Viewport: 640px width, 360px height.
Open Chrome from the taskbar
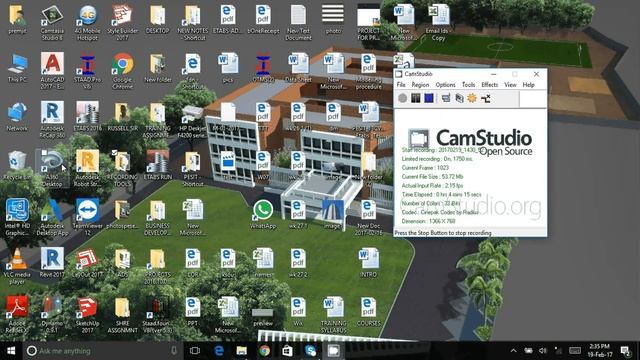[x=264, y=351]
